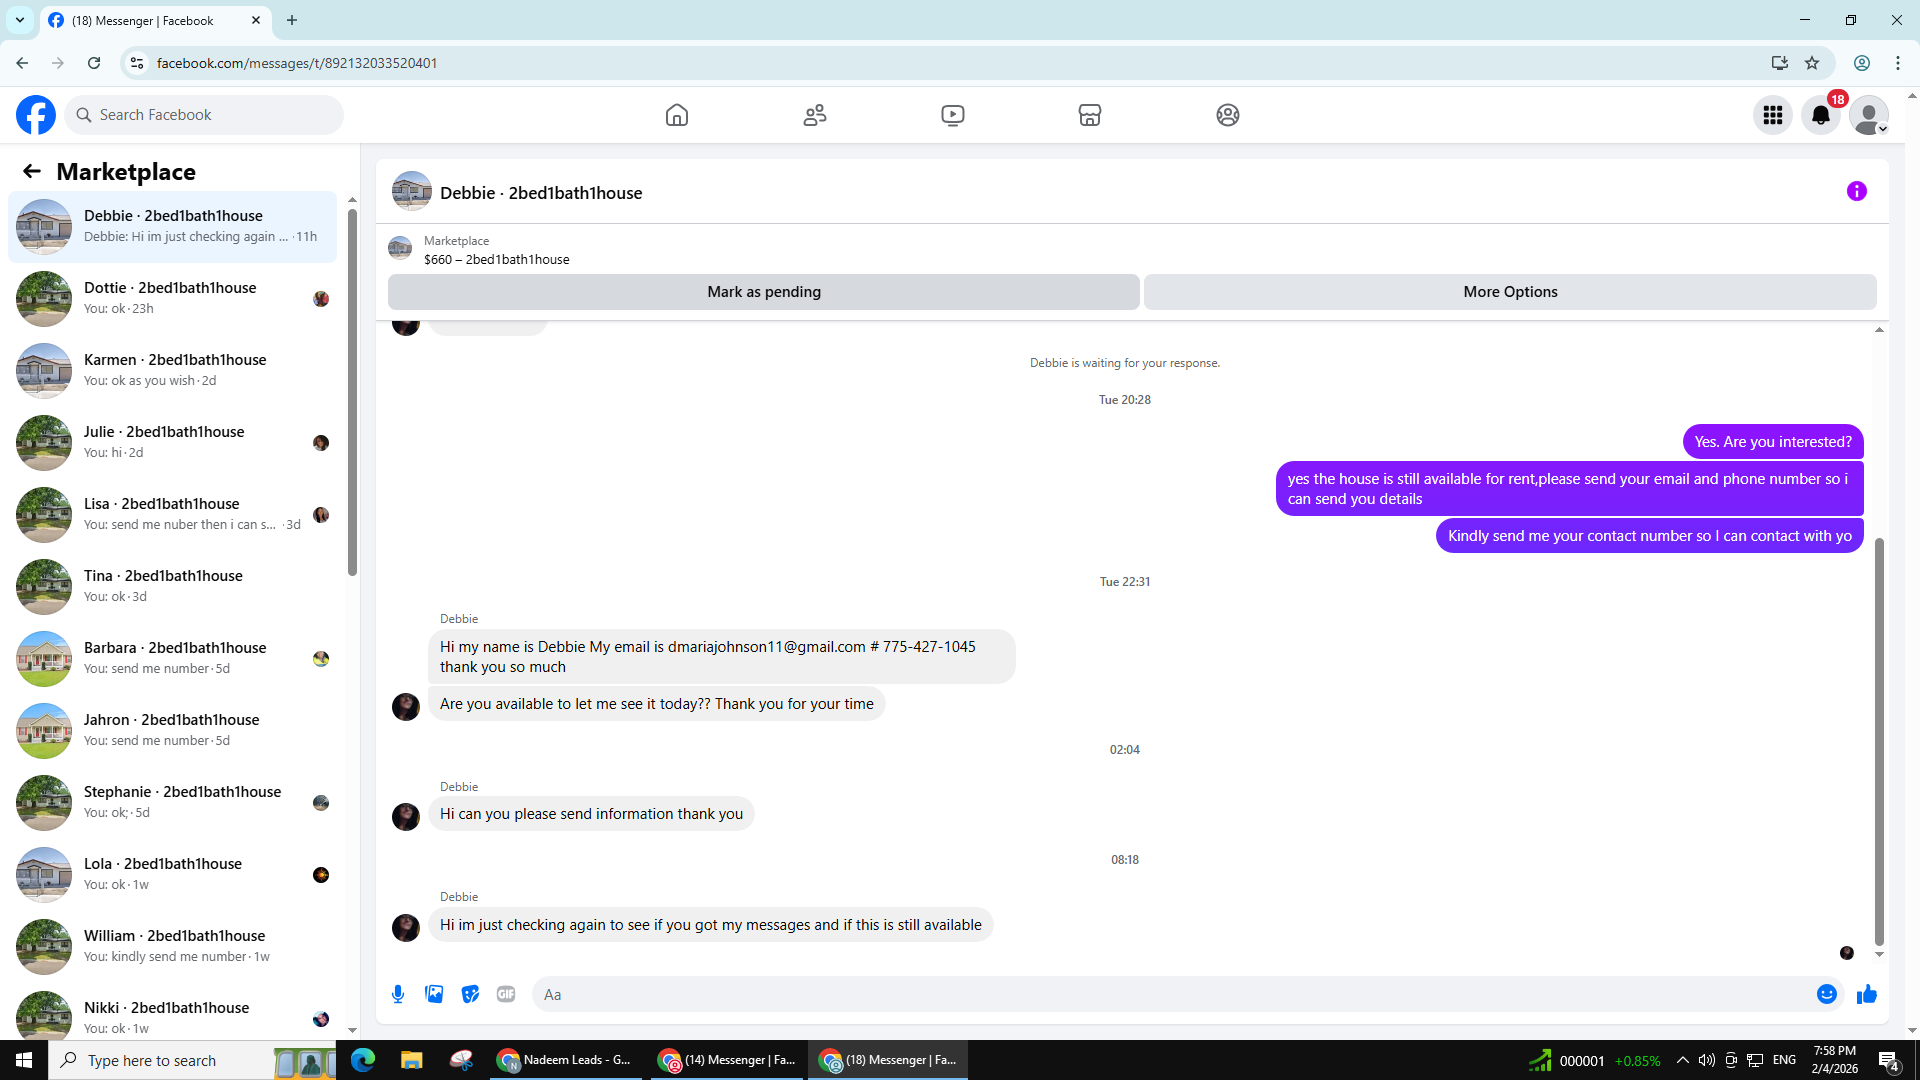Open emoji picker in message box
The height and width of the screenshot is (1080, 1920).
click(x=1826, y=994)
